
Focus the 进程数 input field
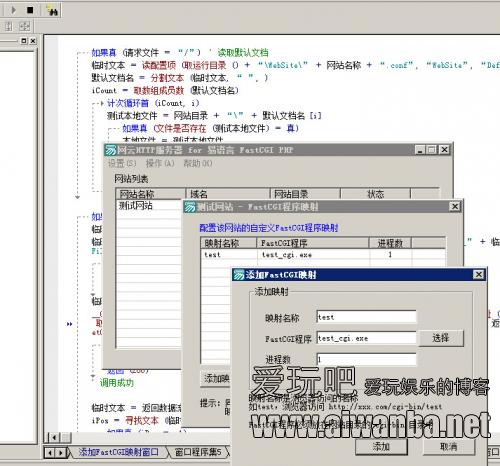tap(366, 359)
